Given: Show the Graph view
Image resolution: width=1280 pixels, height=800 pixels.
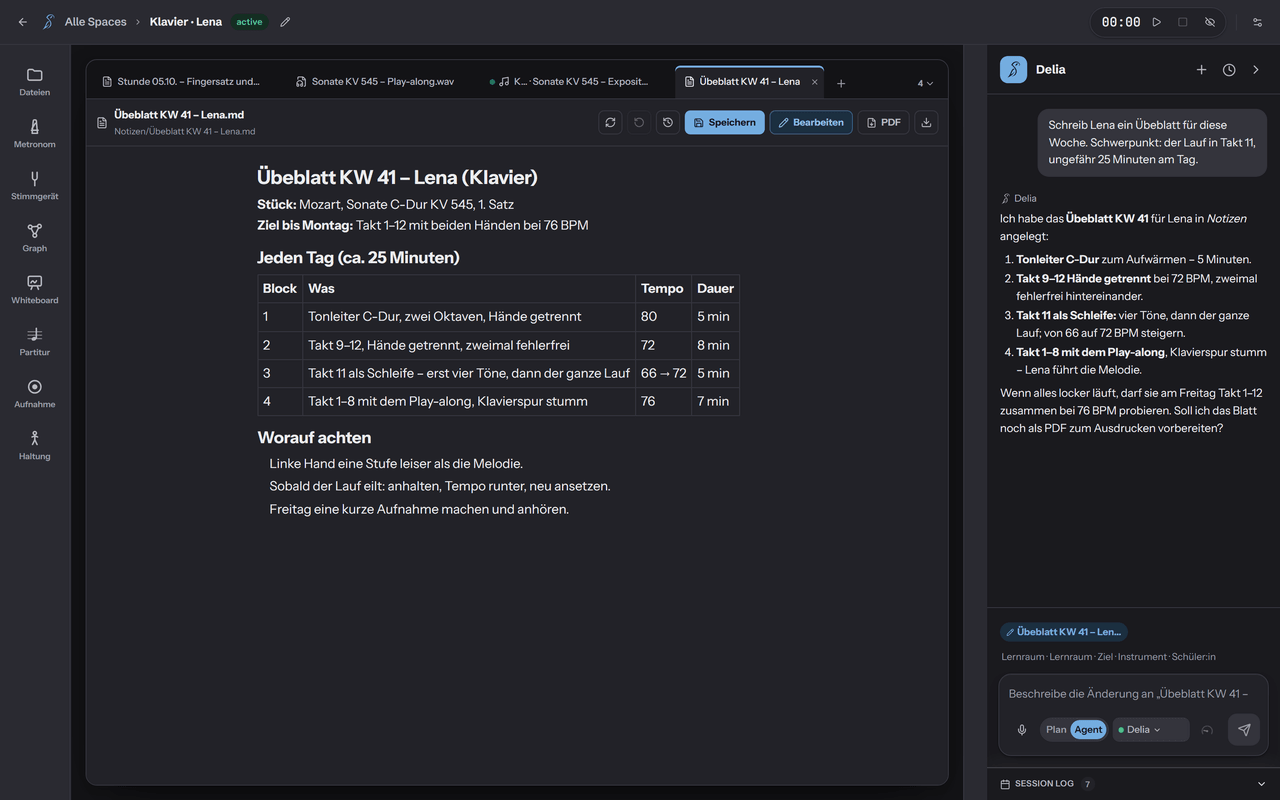Looking at the screenshot, I should [34, 238].
